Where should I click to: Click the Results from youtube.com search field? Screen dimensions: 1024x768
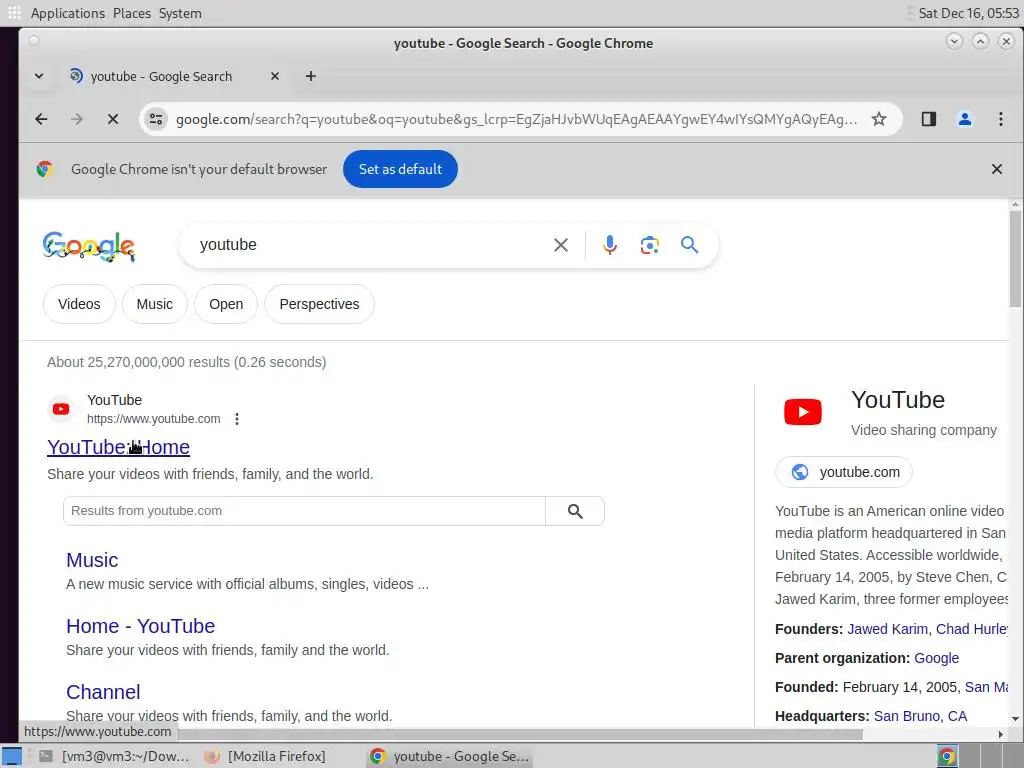click(x=304, y=511)
